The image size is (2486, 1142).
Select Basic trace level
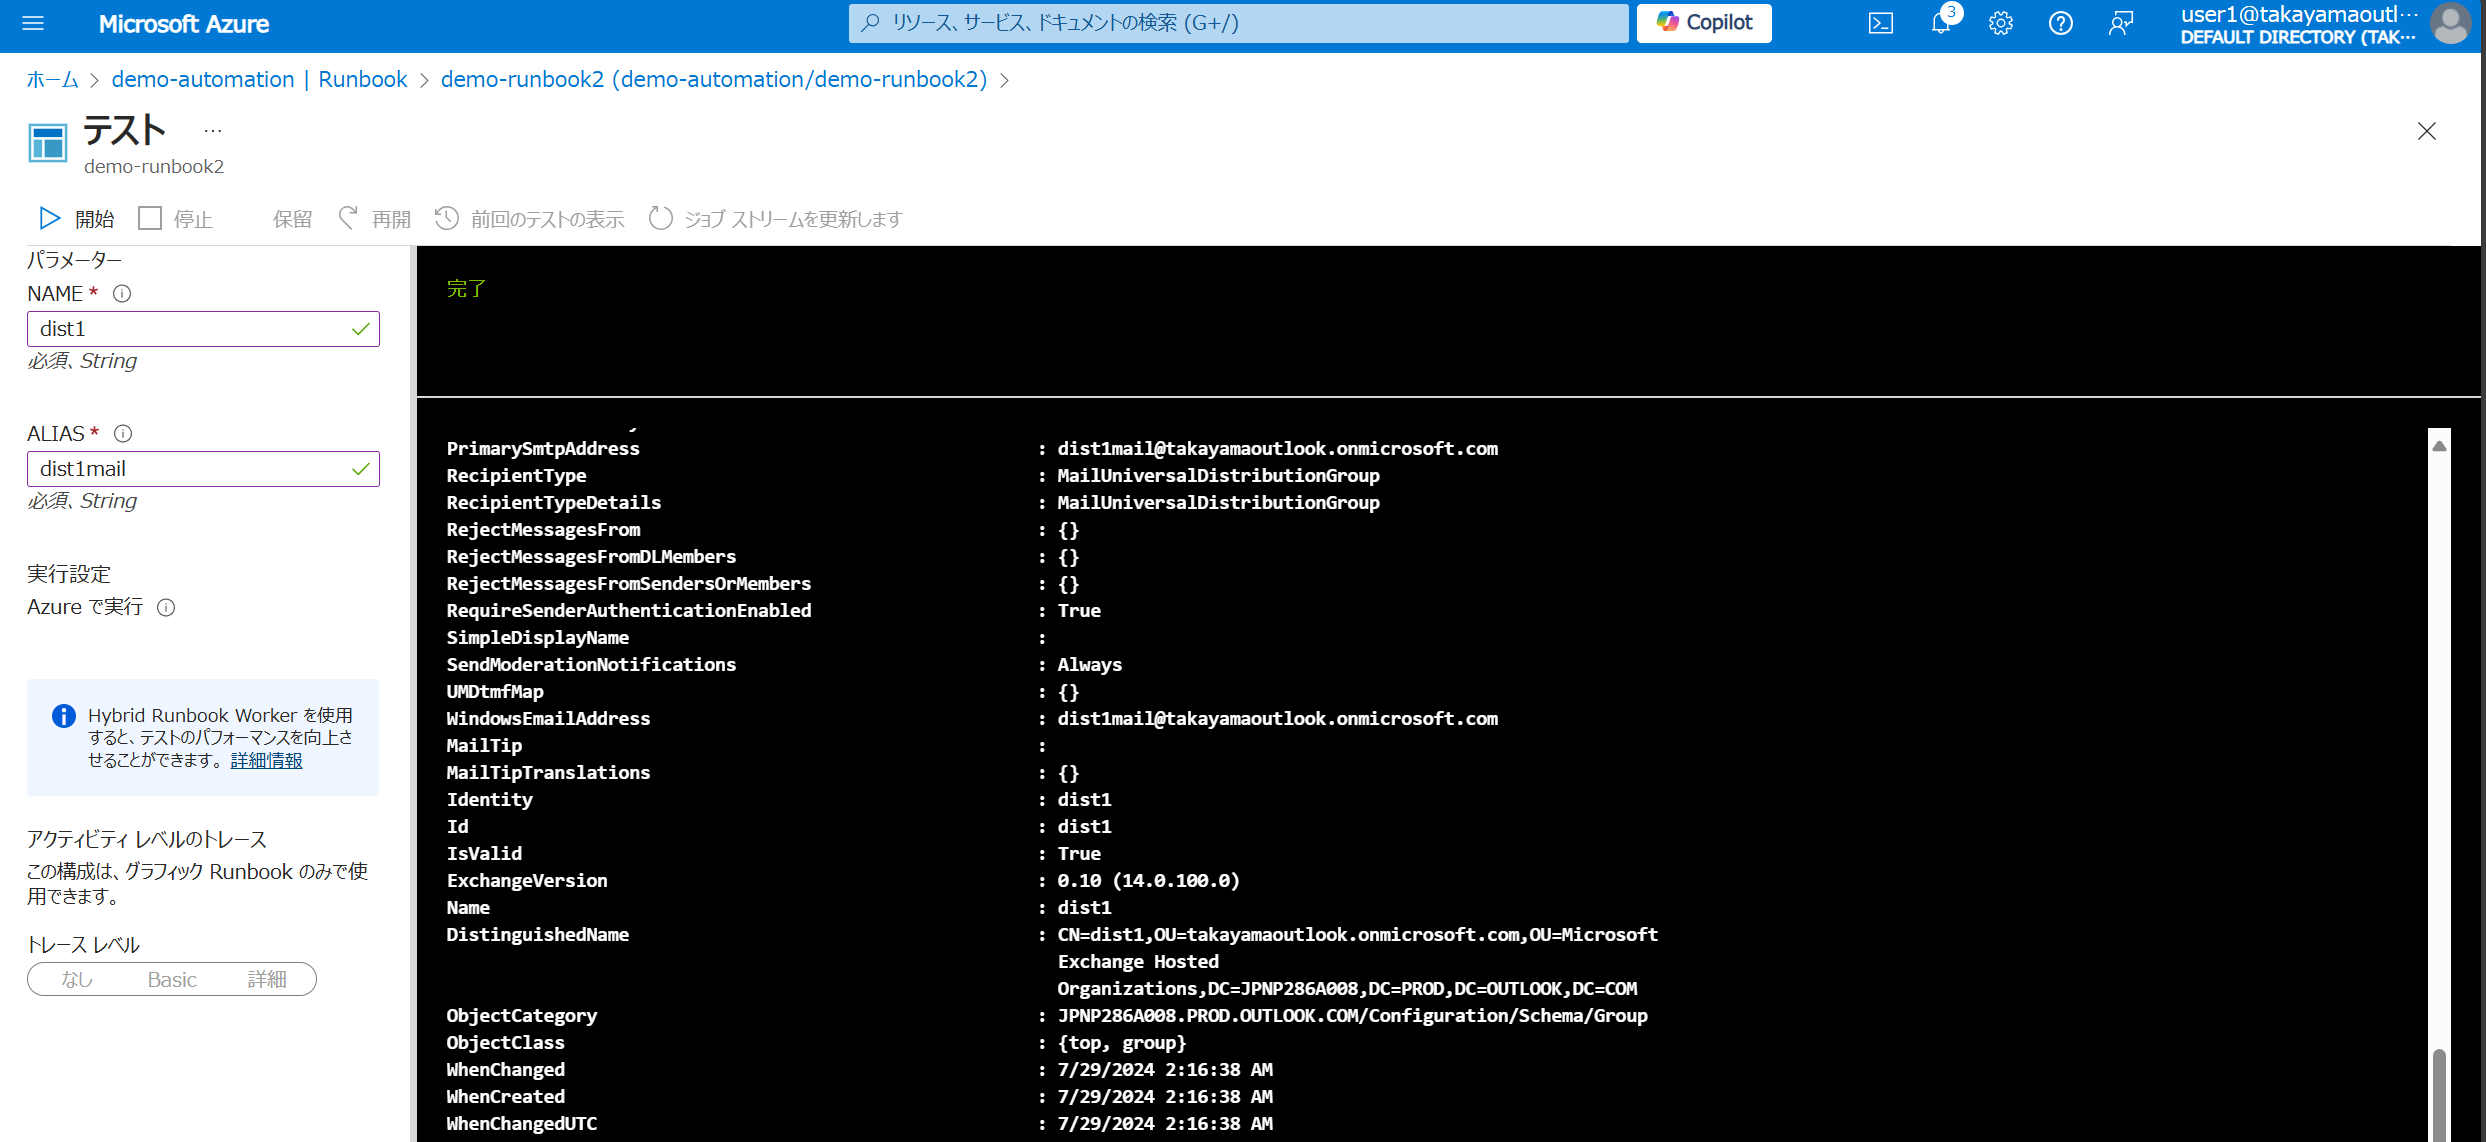(x=171, y=979)
